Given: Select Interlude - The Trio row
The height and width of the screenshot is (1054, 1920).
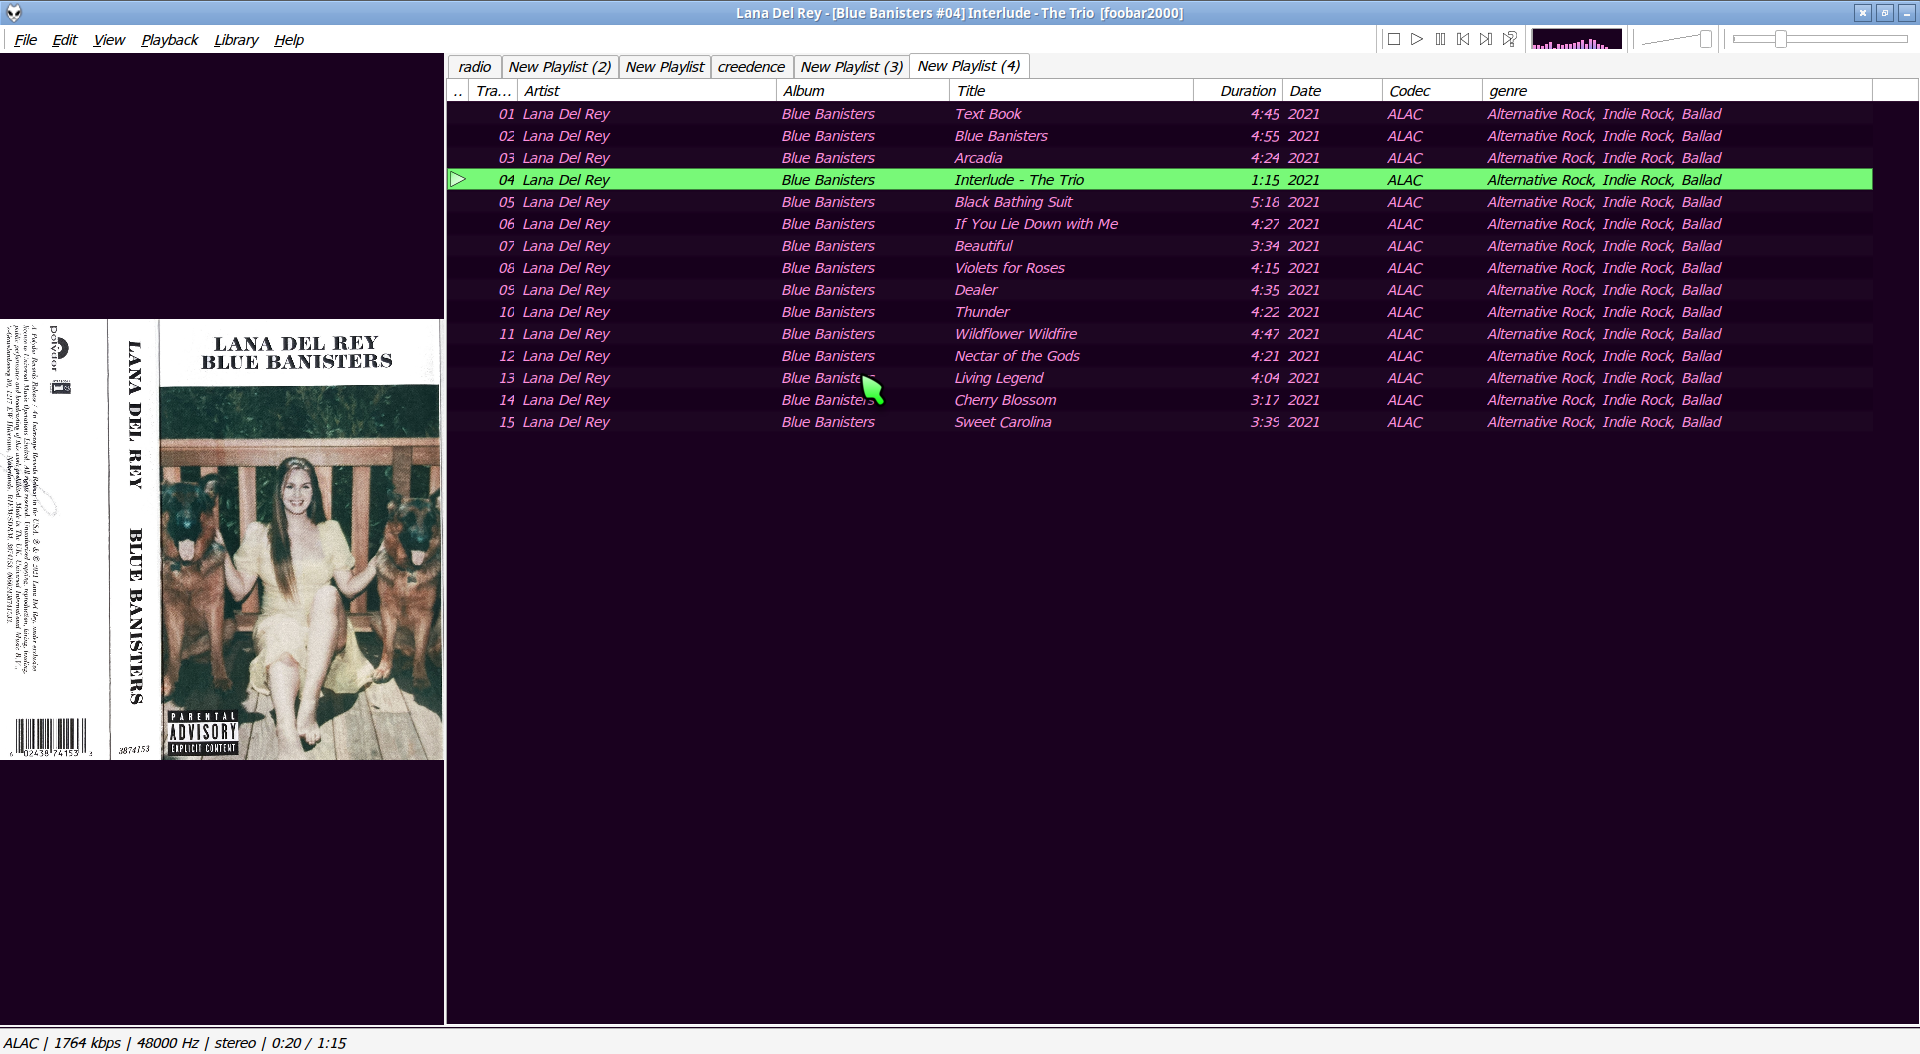Looking at the screenshot, I should coord(1160,180).
